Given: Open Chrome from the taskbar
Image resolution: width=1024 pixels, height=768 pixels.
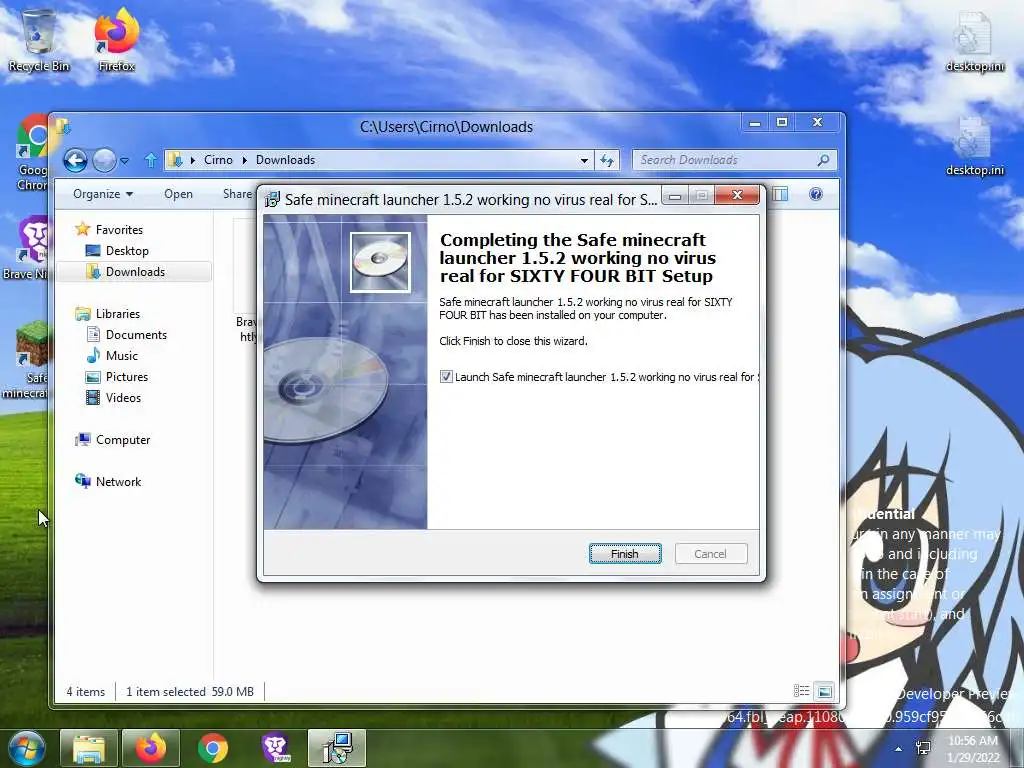Looking at the screenshot, I should (x=213, y=748).
